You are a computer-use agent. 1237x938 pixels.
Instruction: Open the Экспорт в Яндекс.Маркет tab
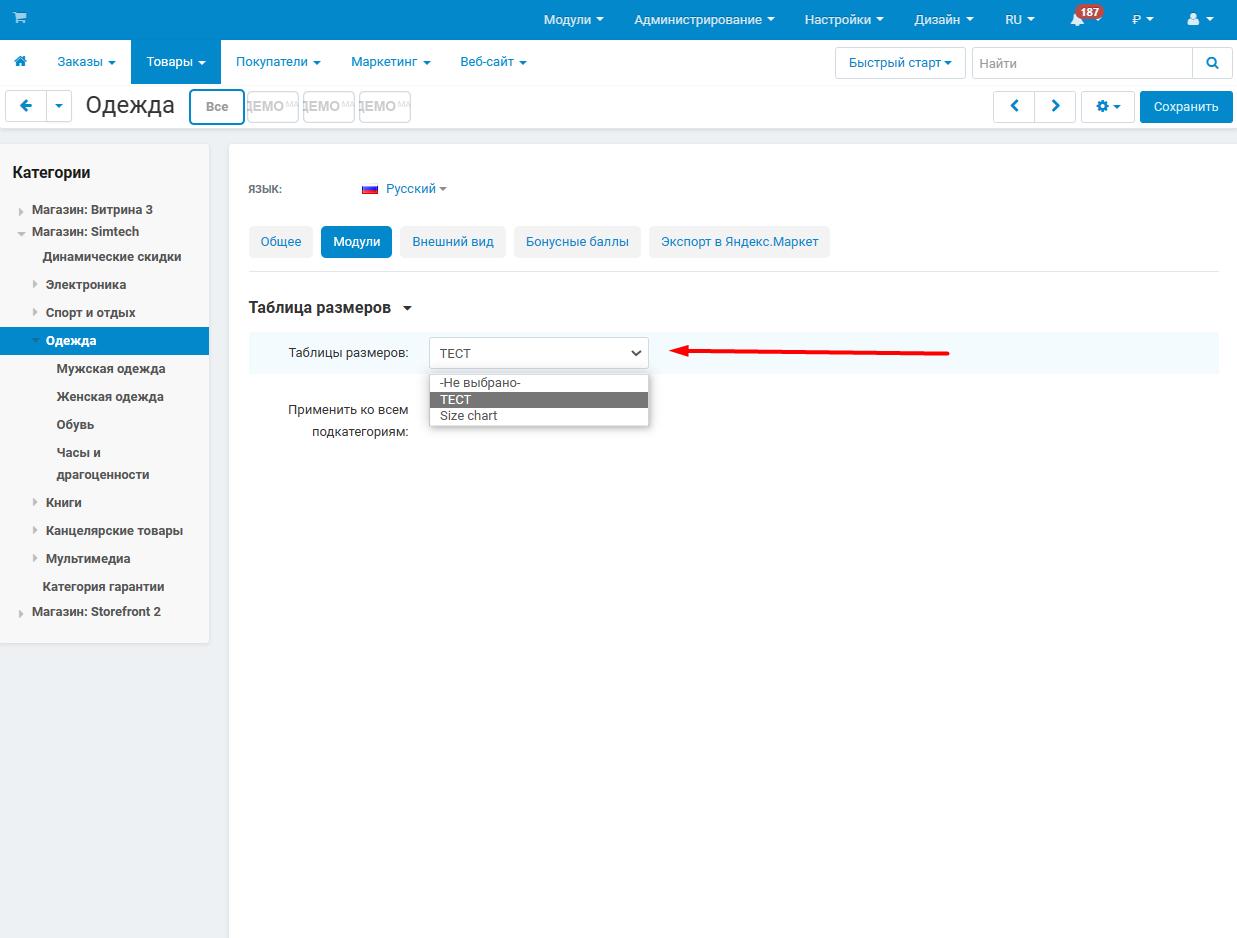point(740,242)
